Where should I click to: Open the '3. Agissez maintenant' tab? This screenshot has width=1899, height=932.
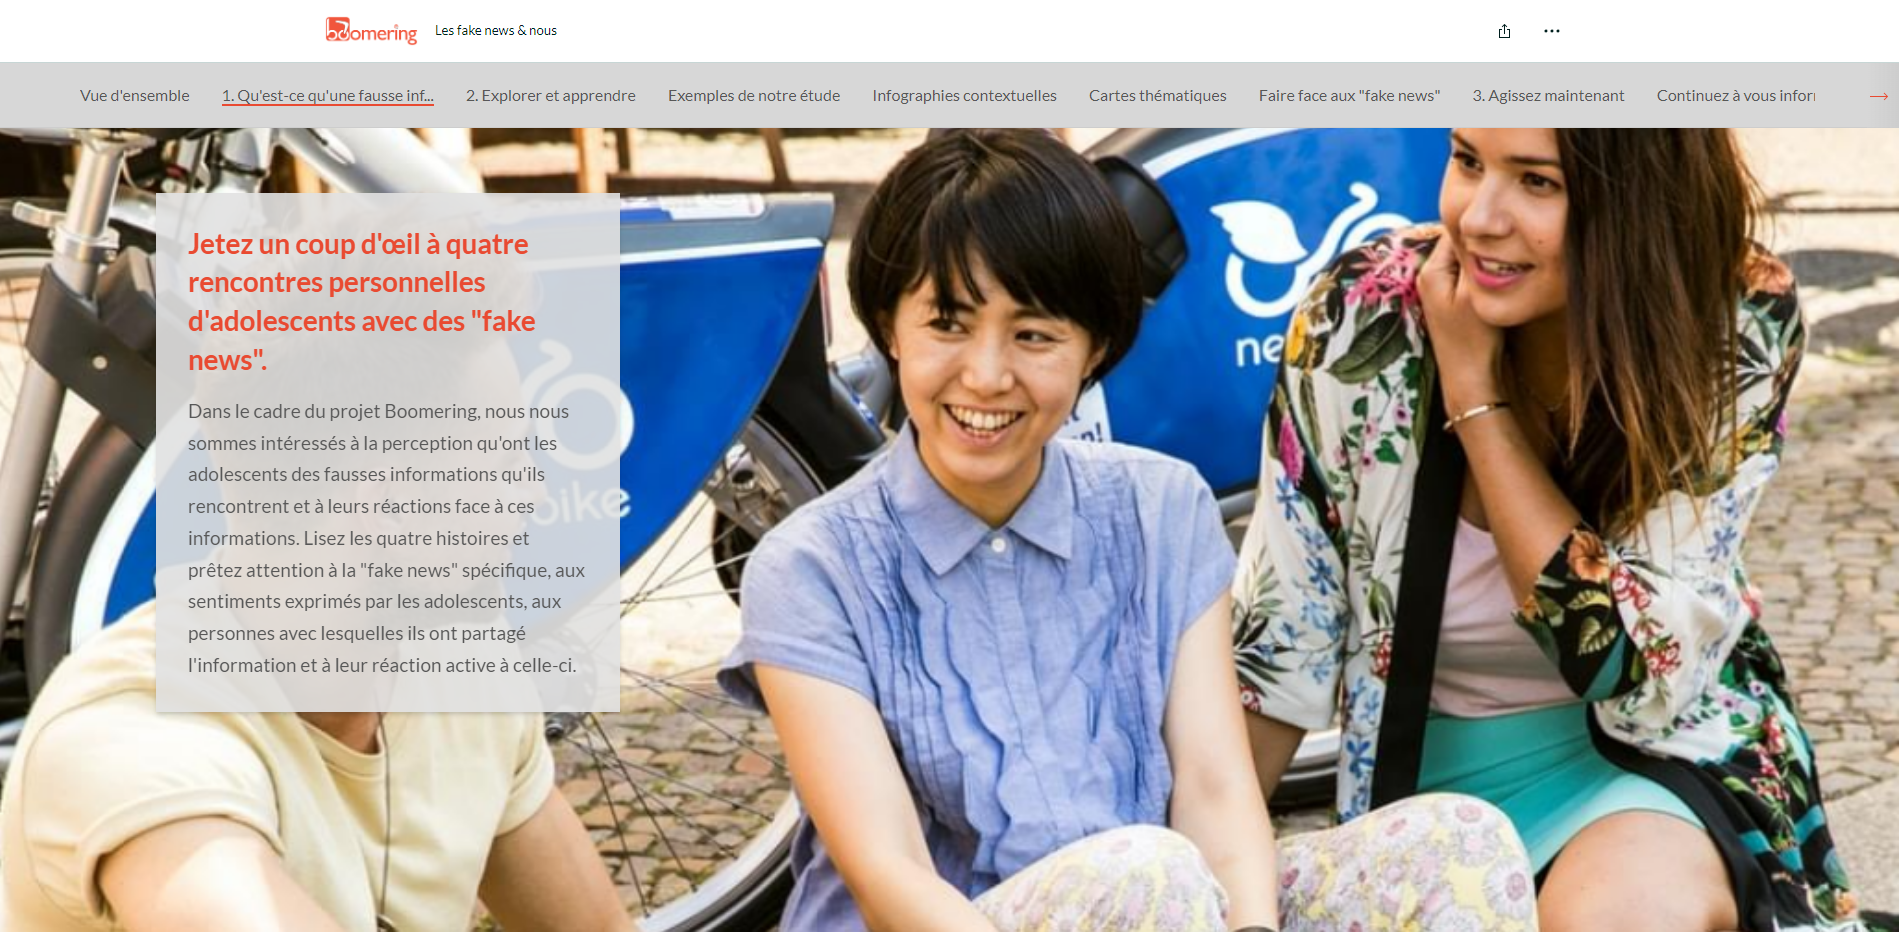[x=1548, y=96]
